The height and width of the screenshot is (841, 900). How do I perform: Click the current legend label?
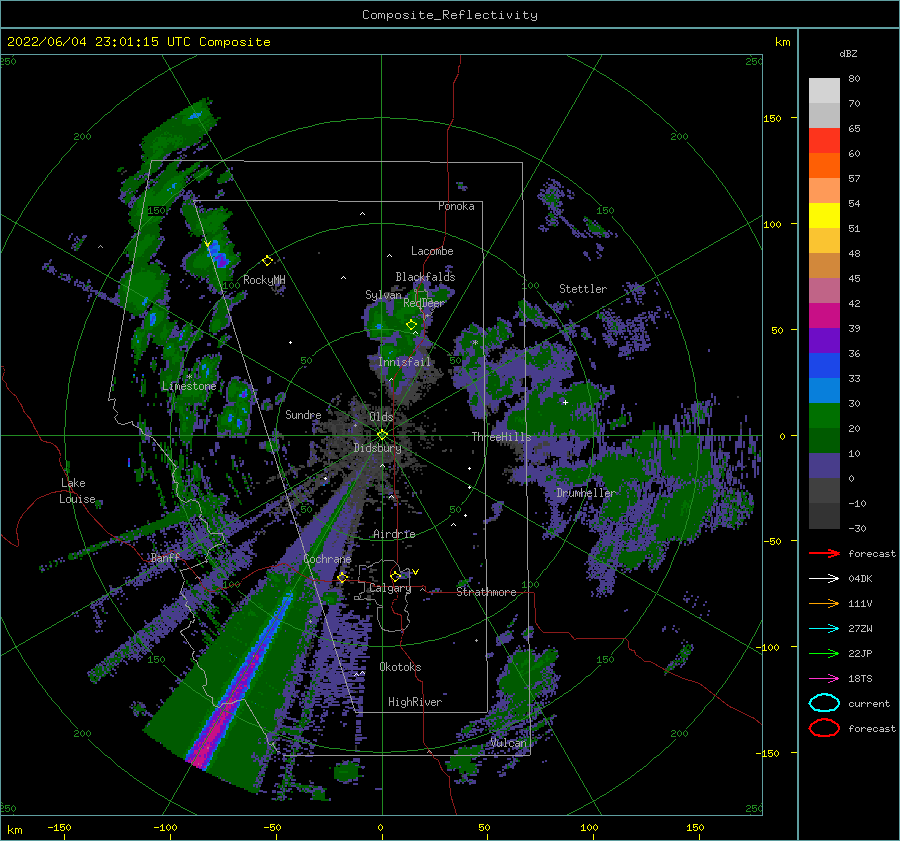(869, 704)
